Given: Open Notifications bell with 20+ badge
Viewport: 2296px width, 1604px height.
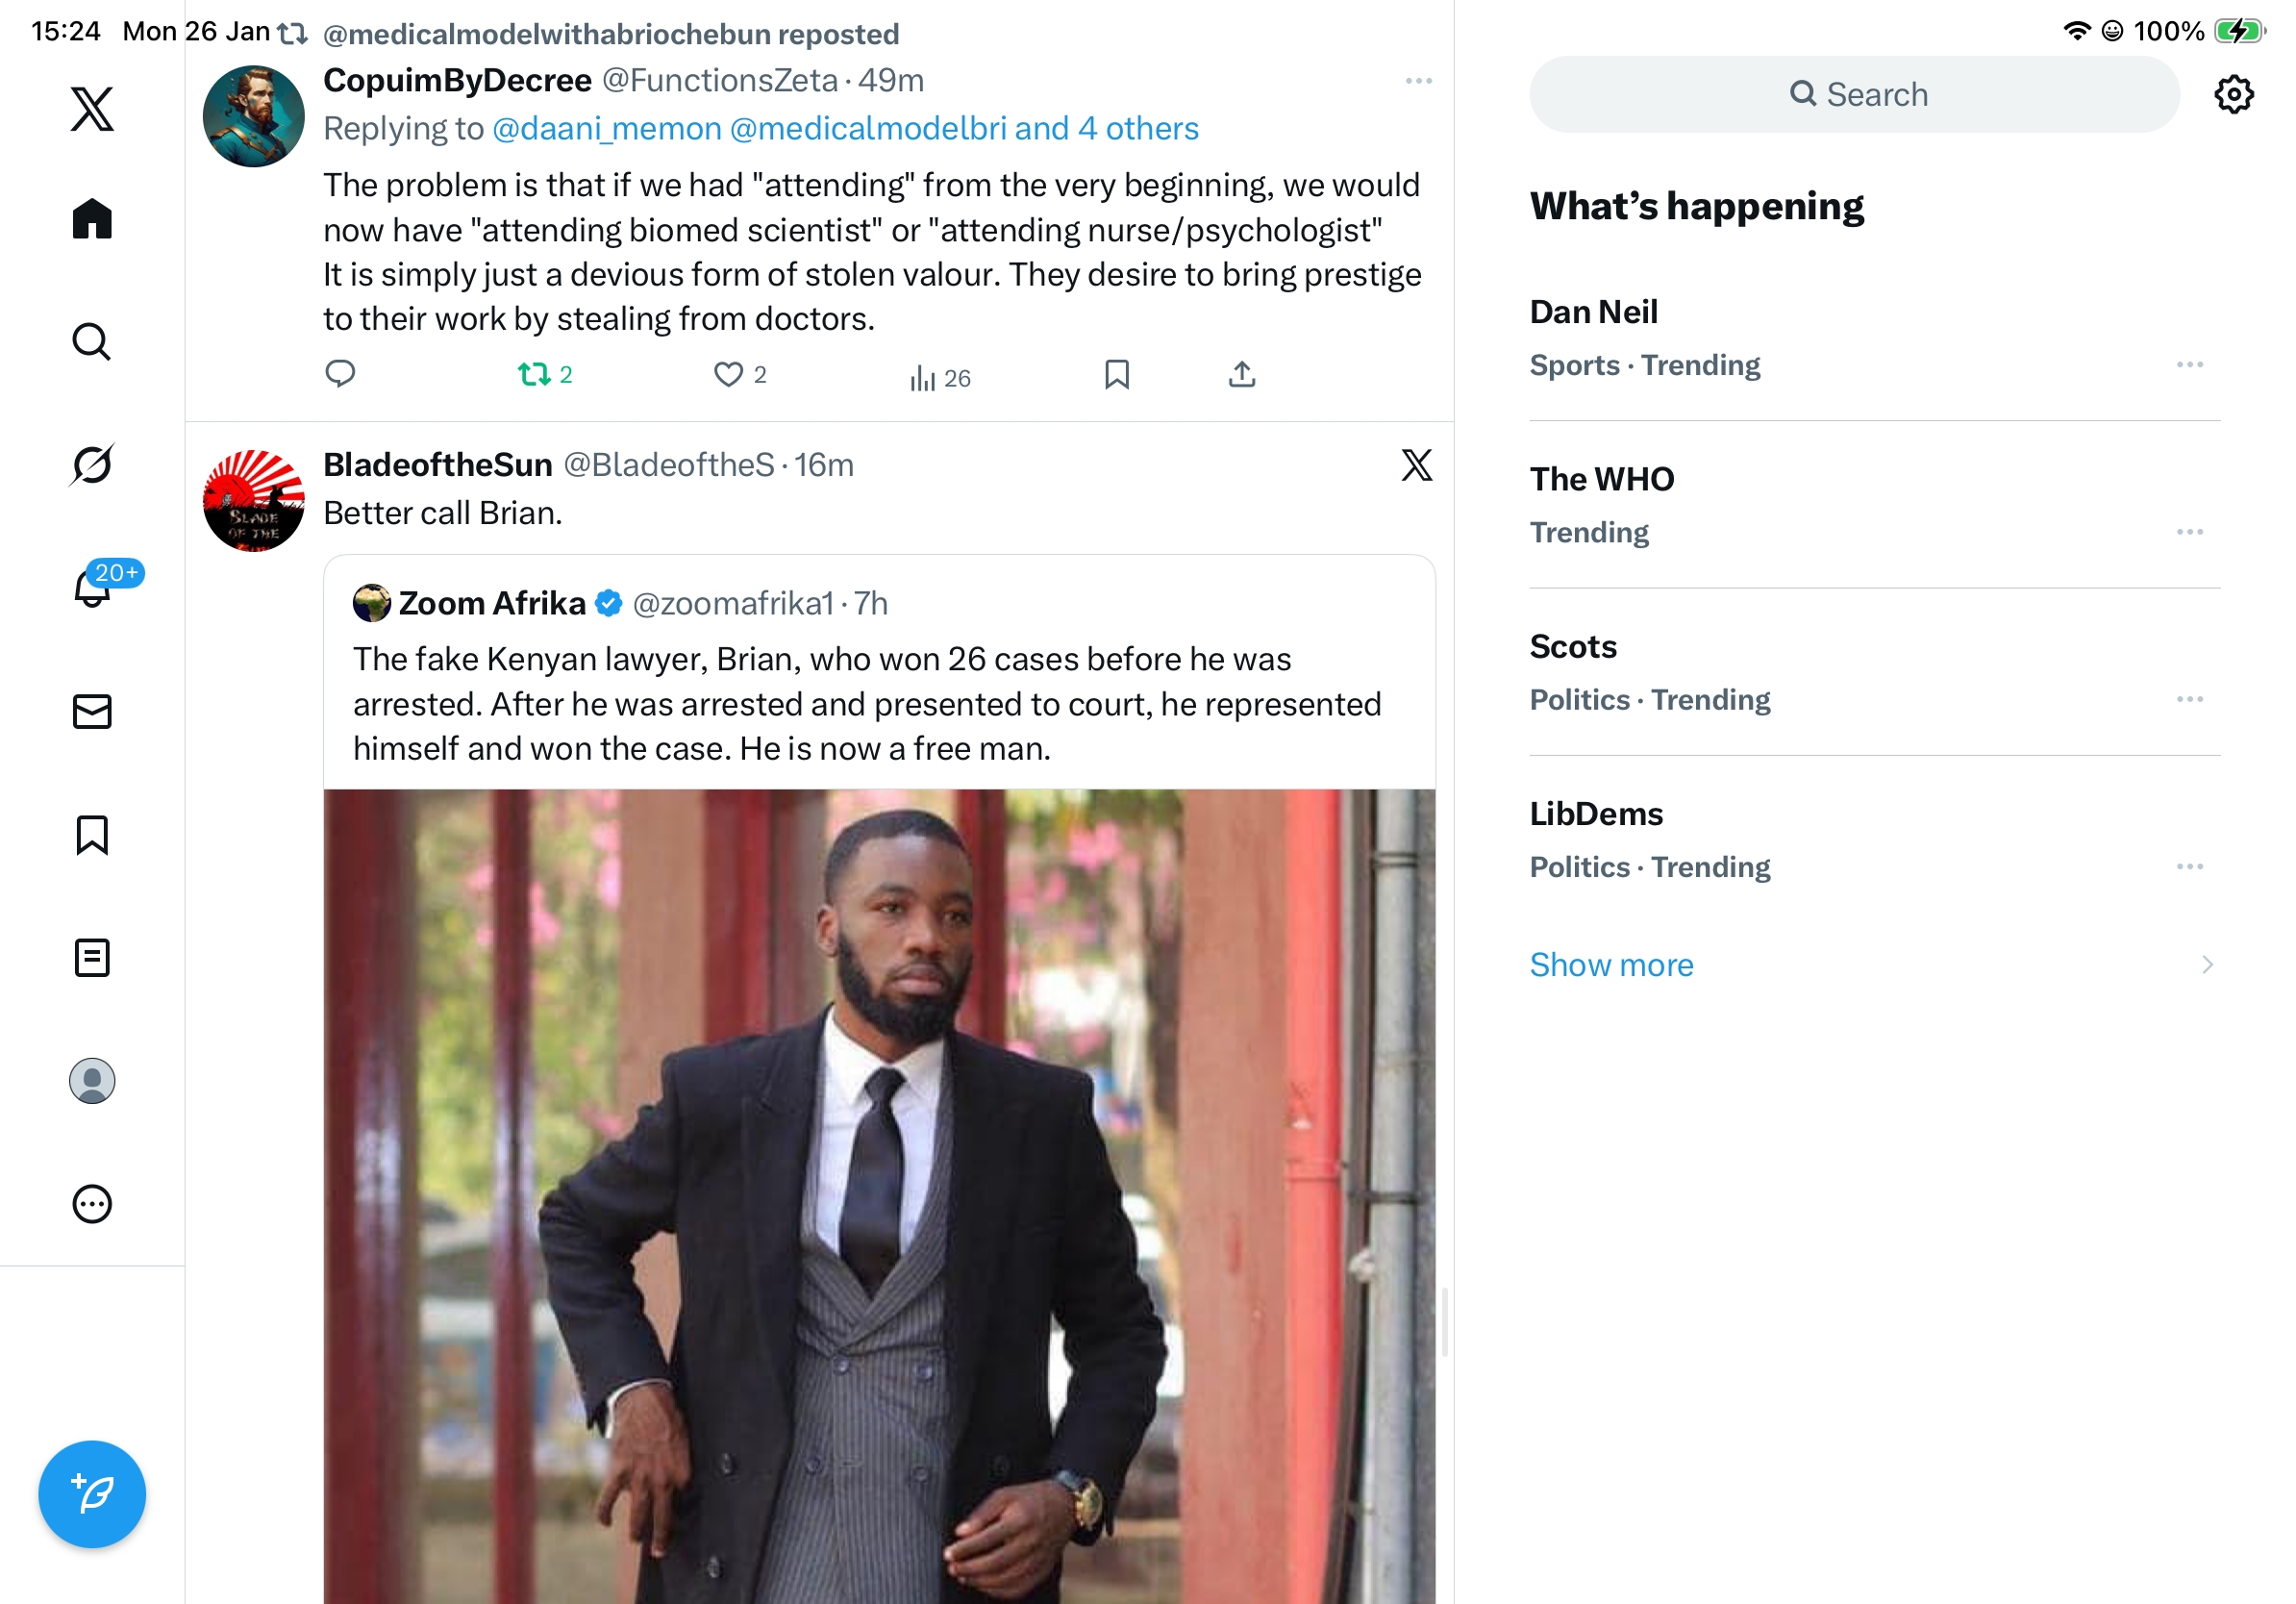Looking at the screenshot, I should pos(92,588).
